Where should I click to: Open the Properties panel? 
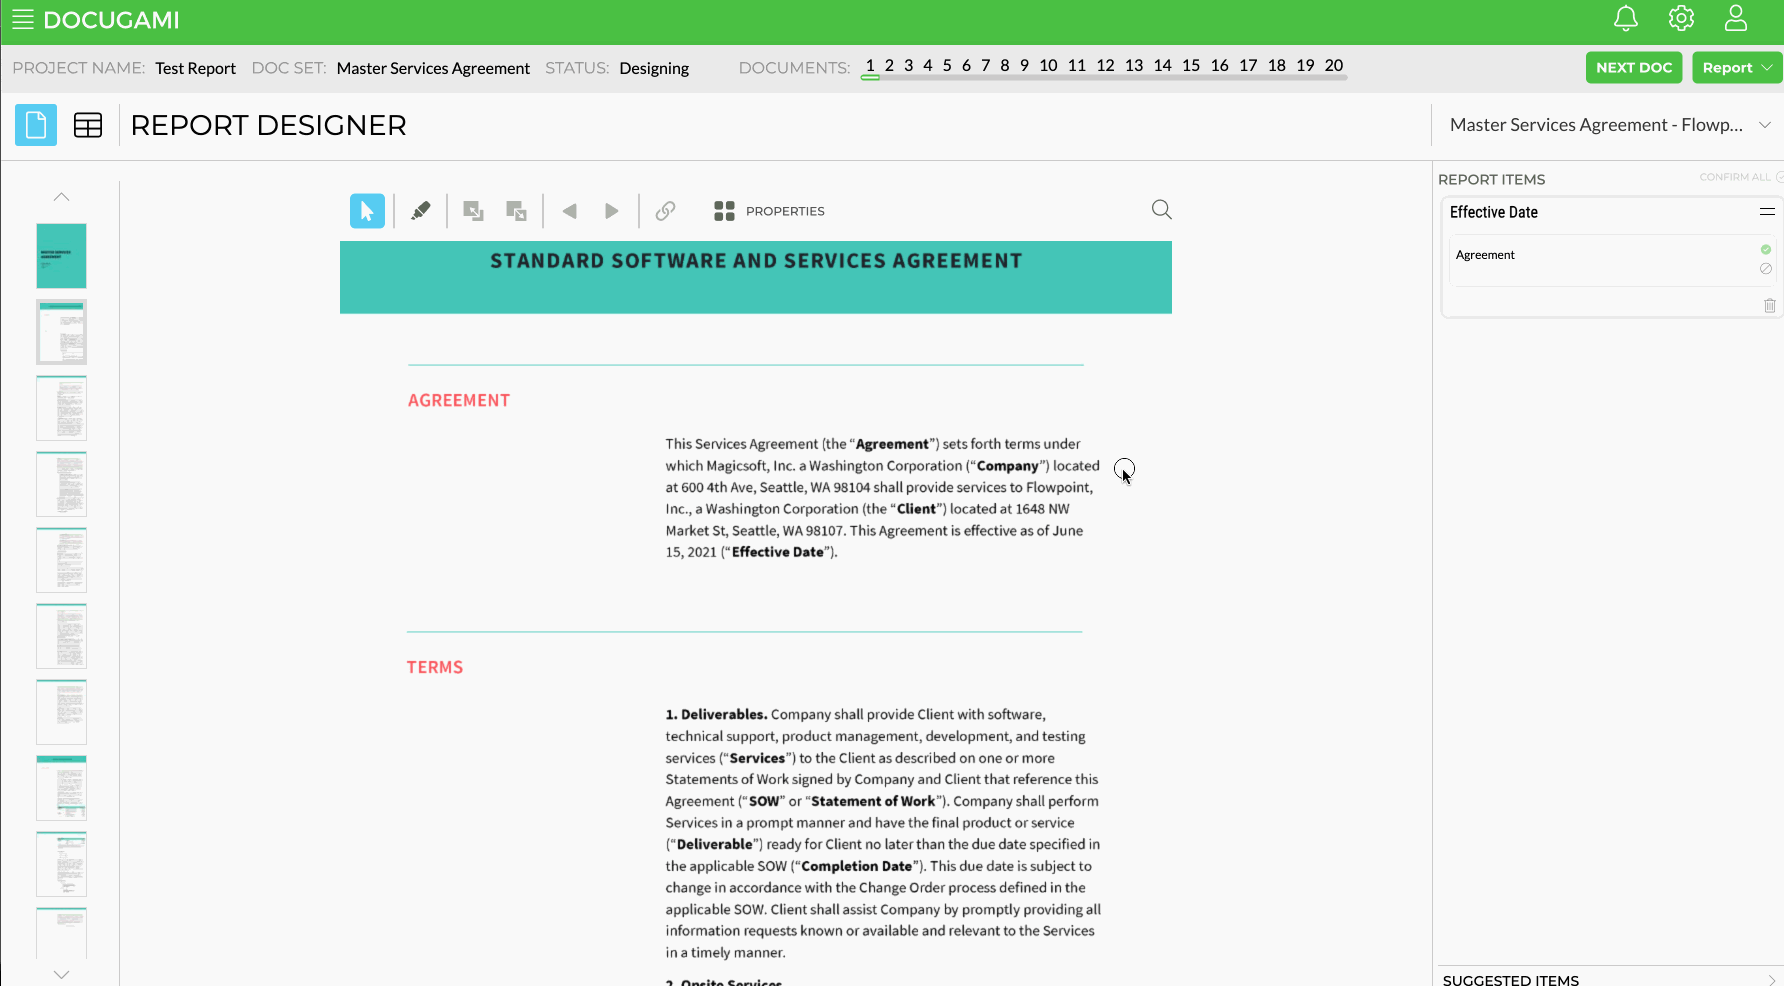coord(768,210)
